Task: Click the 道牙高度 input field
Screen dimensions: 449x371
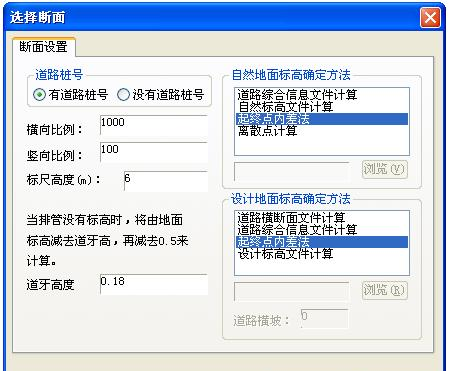Action: [154, 284]
